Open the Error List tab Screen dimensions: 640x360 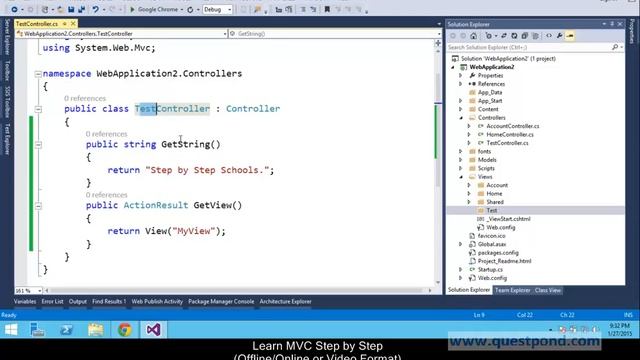pos(52,302)
